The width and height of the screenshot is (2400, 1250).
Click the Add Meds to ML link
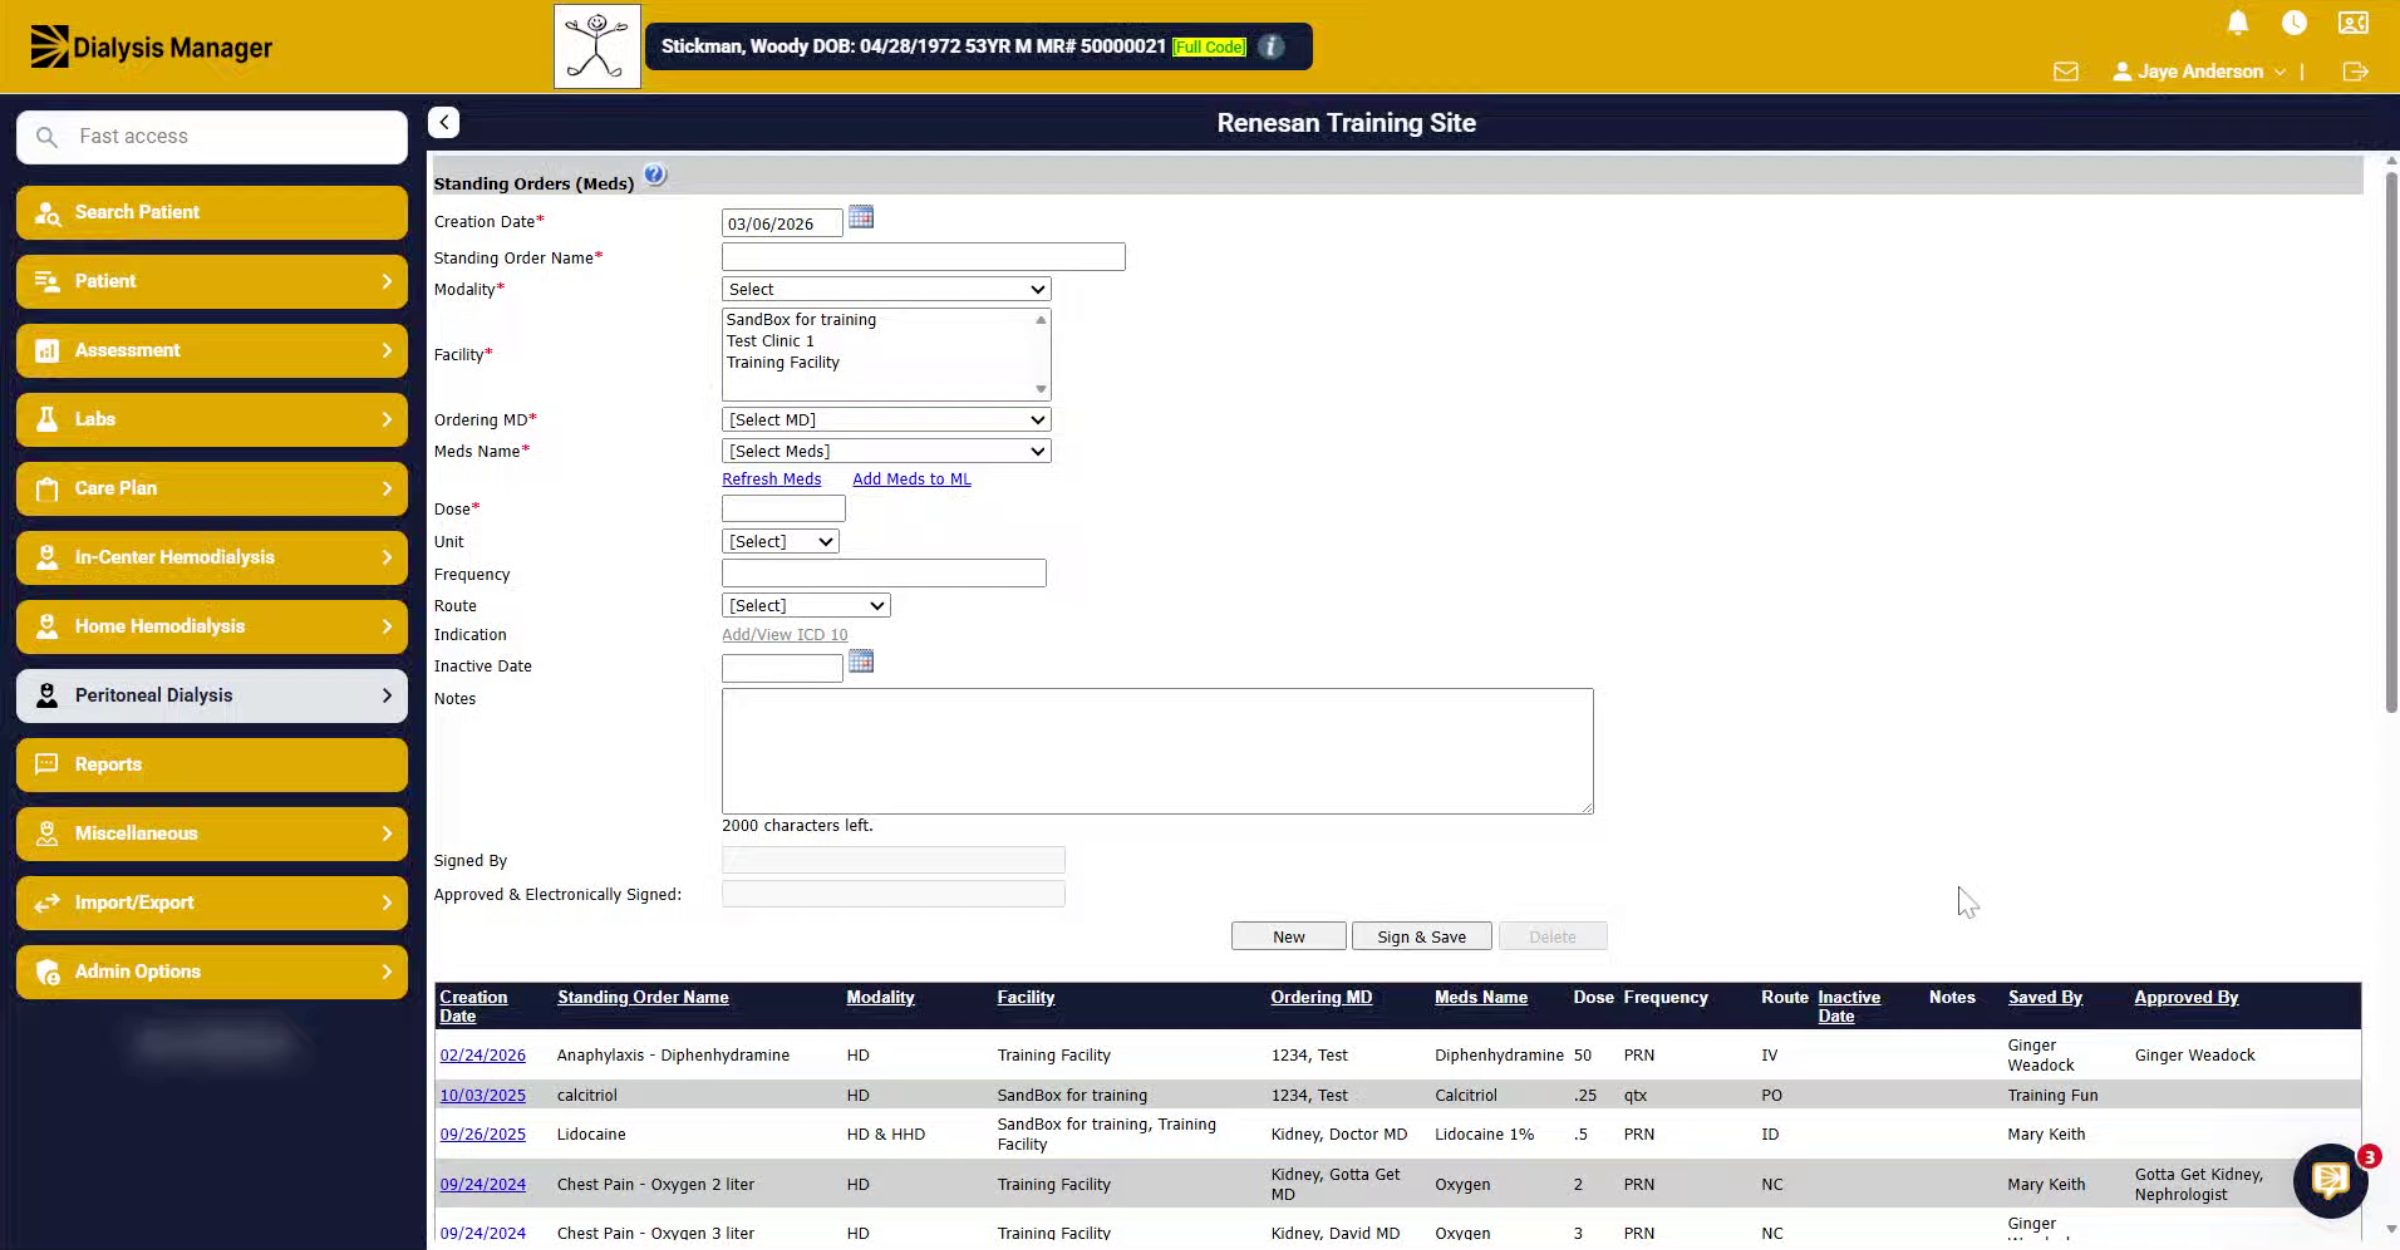click(911, 479)
